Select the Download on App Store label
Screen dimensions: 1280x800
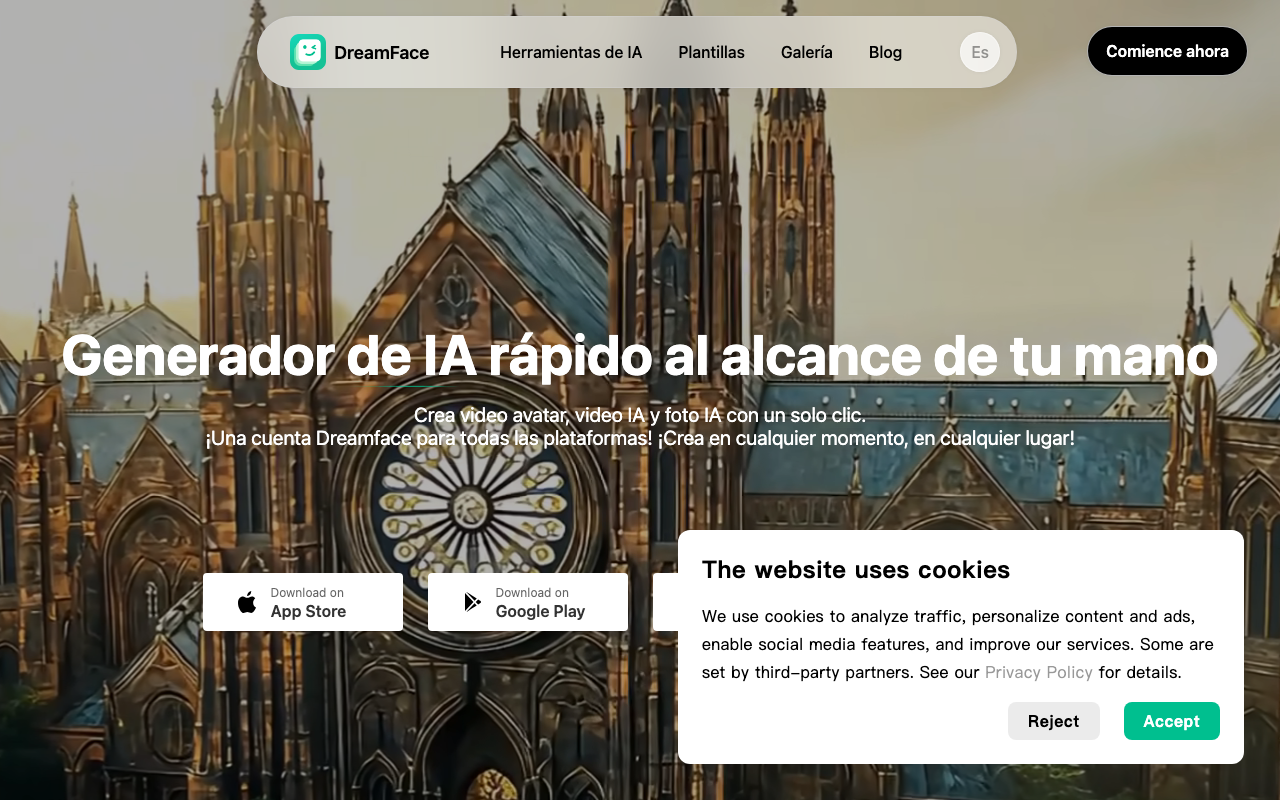coord(308,602)
